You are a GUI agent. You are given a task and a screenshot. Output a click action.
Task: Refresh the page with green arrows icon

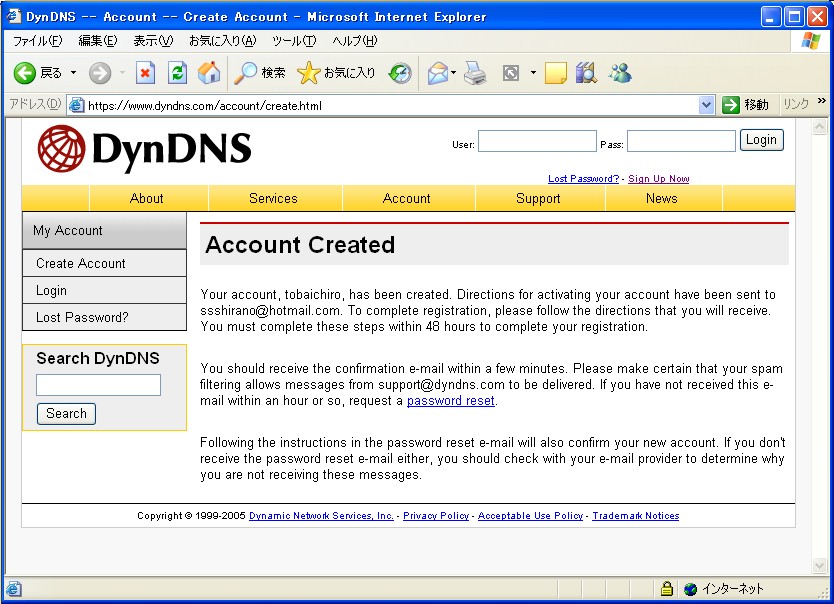click(177, 73)
